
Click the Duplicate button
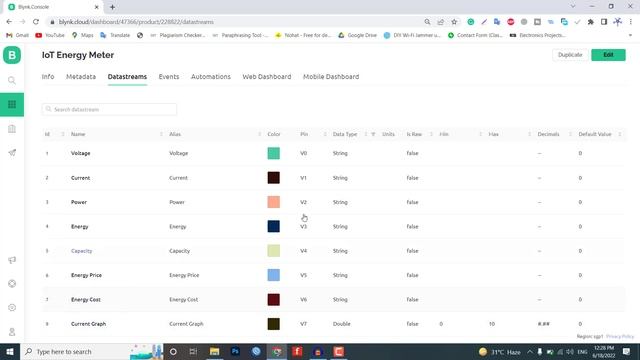tap(570, 55)
